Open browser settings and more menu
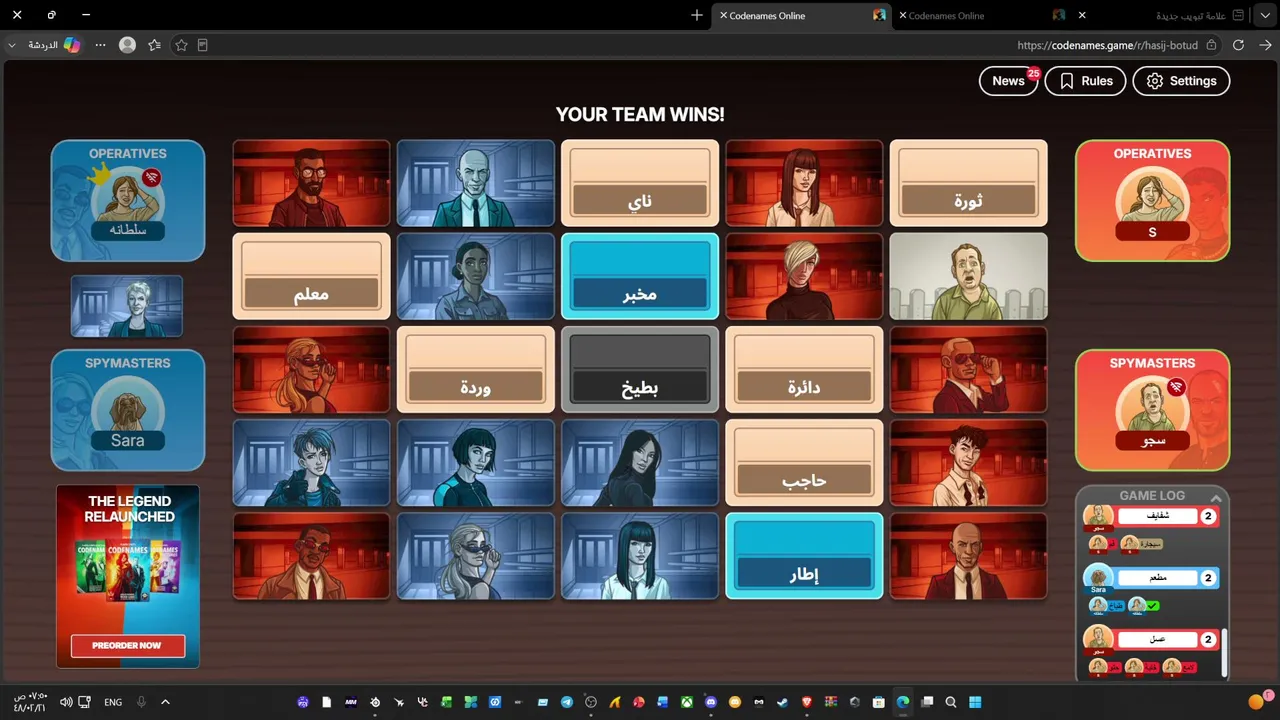Image resolution: width=1280 pixels, height=720 pixels. coord(100,45)
